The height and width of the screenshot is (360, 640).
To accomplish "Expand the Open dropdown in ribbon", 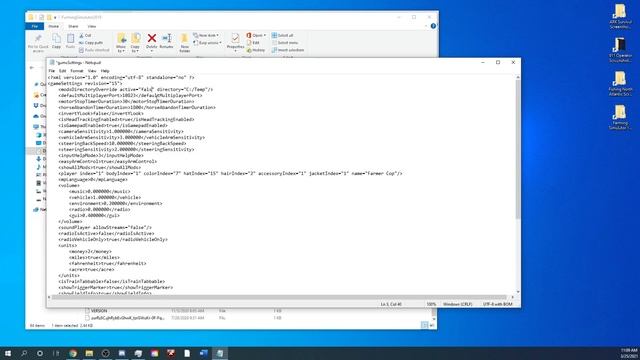I will tap(256, 36).
